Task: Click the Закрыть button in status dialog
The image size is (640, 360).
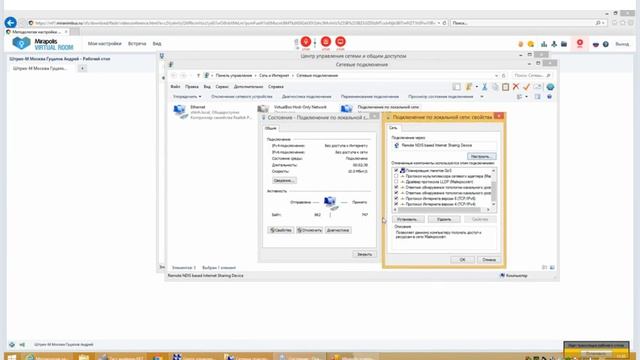Action: (x=364, y=254)
